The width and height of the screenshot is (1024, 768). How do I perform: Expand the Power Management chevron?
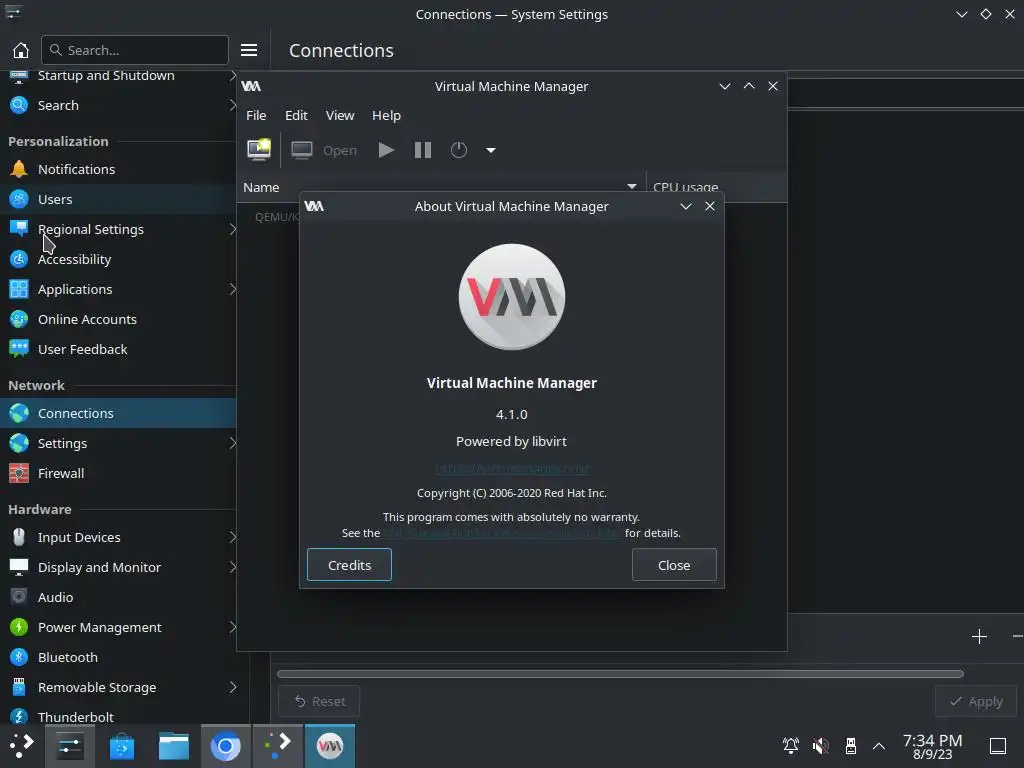point(232,628)
